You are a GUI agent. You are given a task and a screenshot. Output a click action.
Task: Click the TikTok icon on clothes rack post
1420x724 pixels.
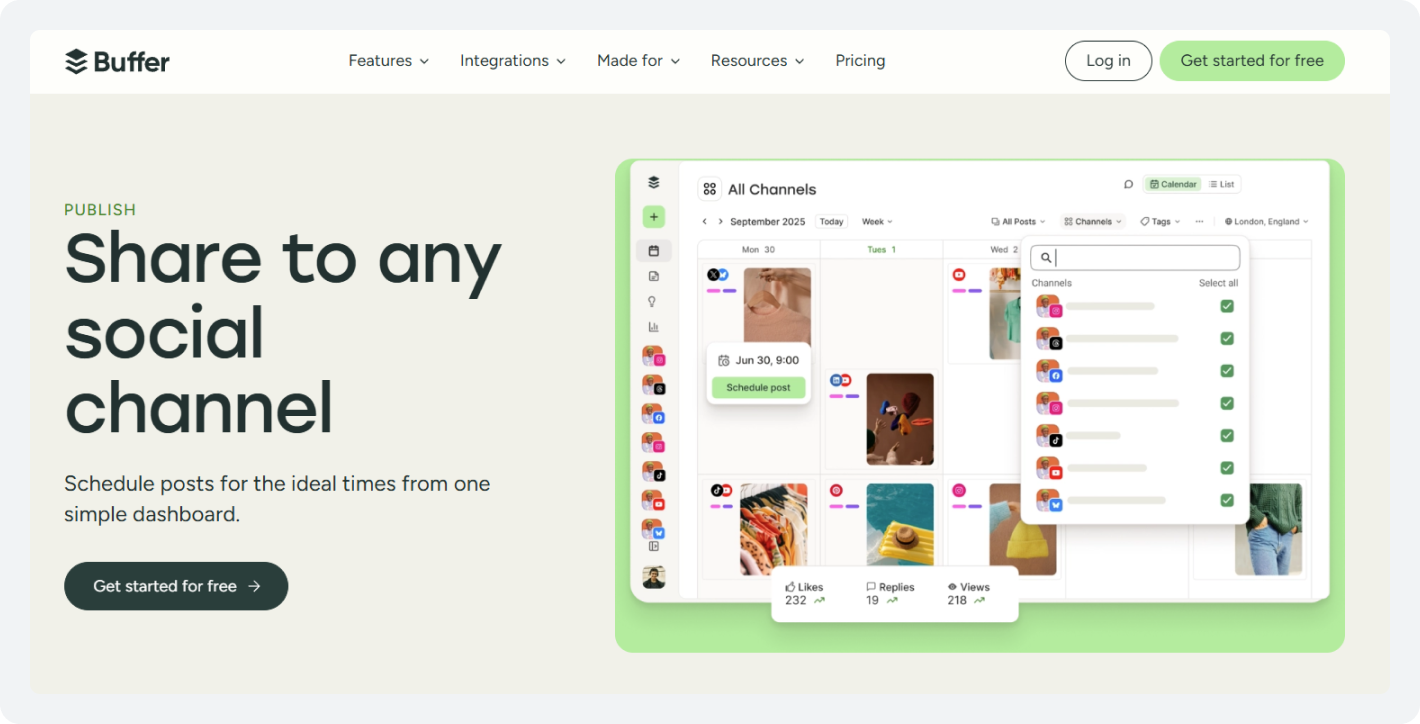[x=716, y=490]
